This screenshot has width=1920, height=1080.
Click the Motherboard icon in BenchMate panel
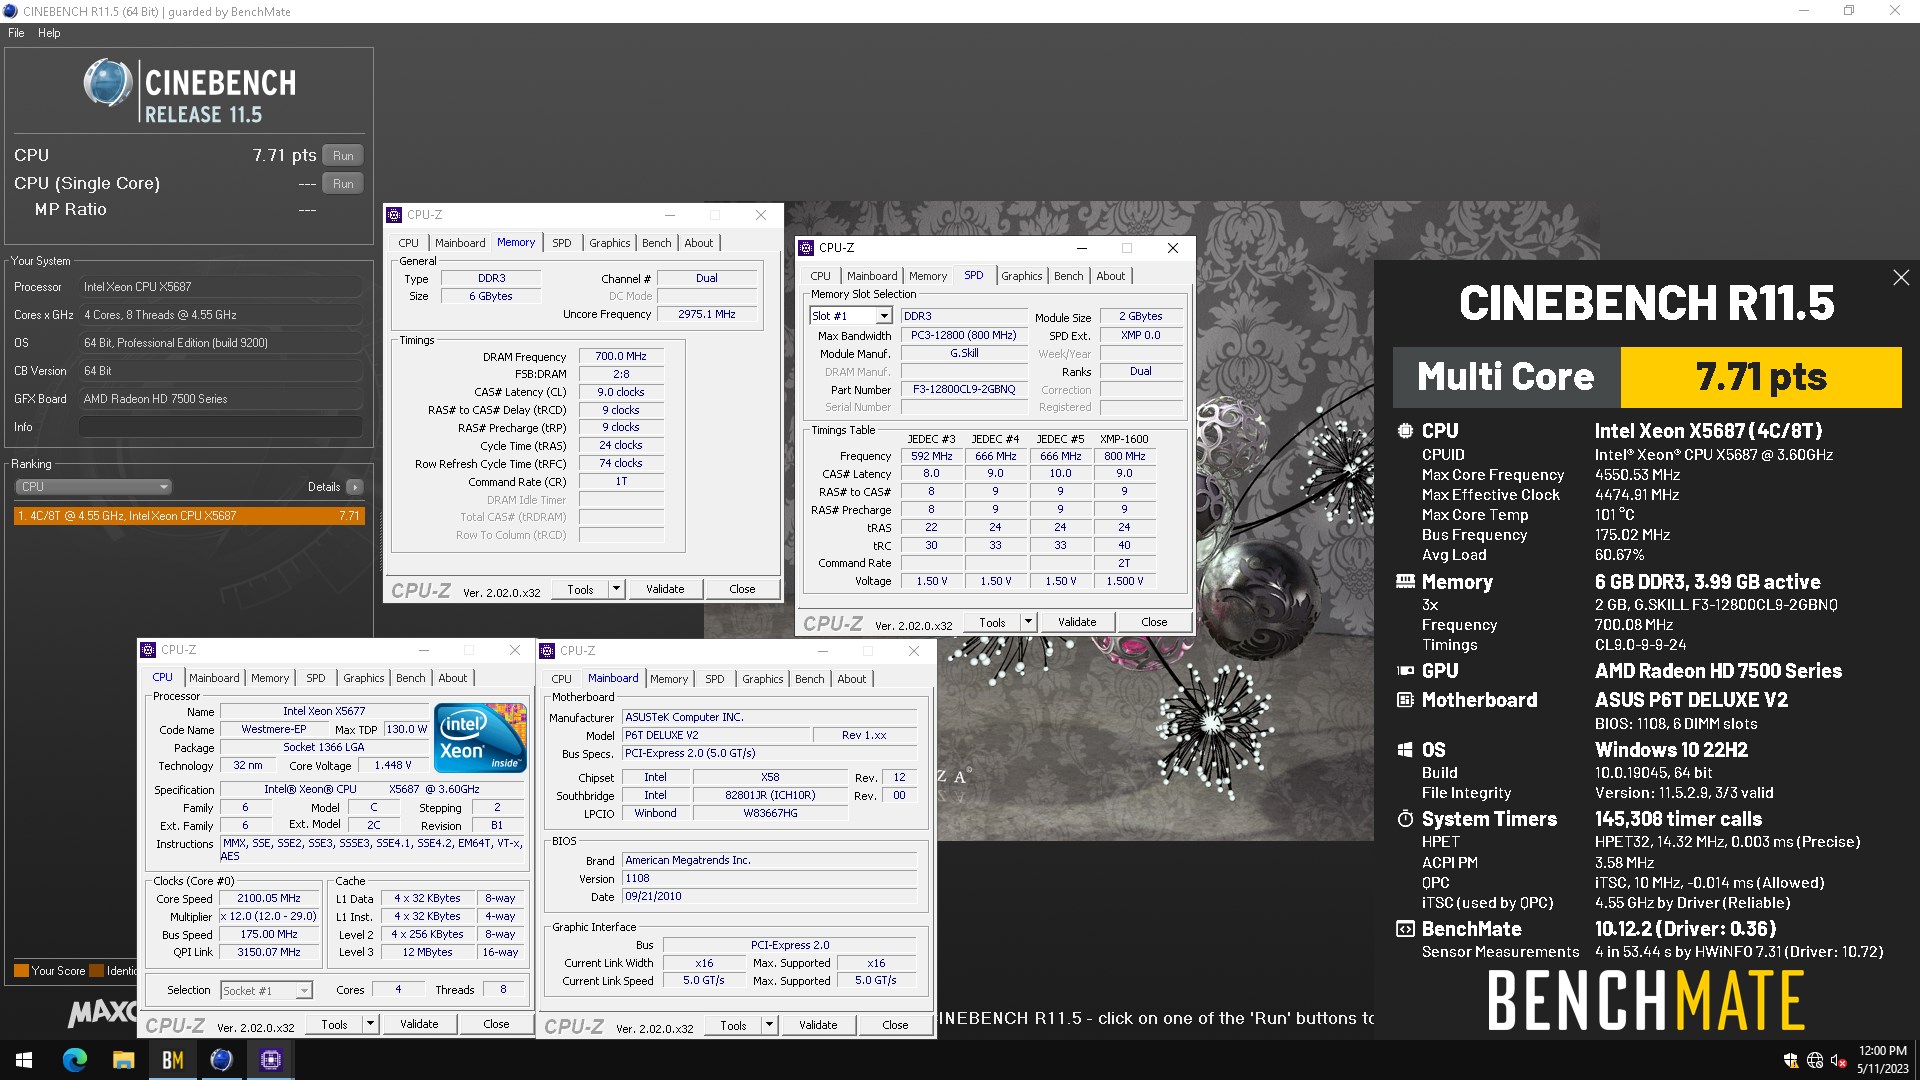click(1405, 700)
